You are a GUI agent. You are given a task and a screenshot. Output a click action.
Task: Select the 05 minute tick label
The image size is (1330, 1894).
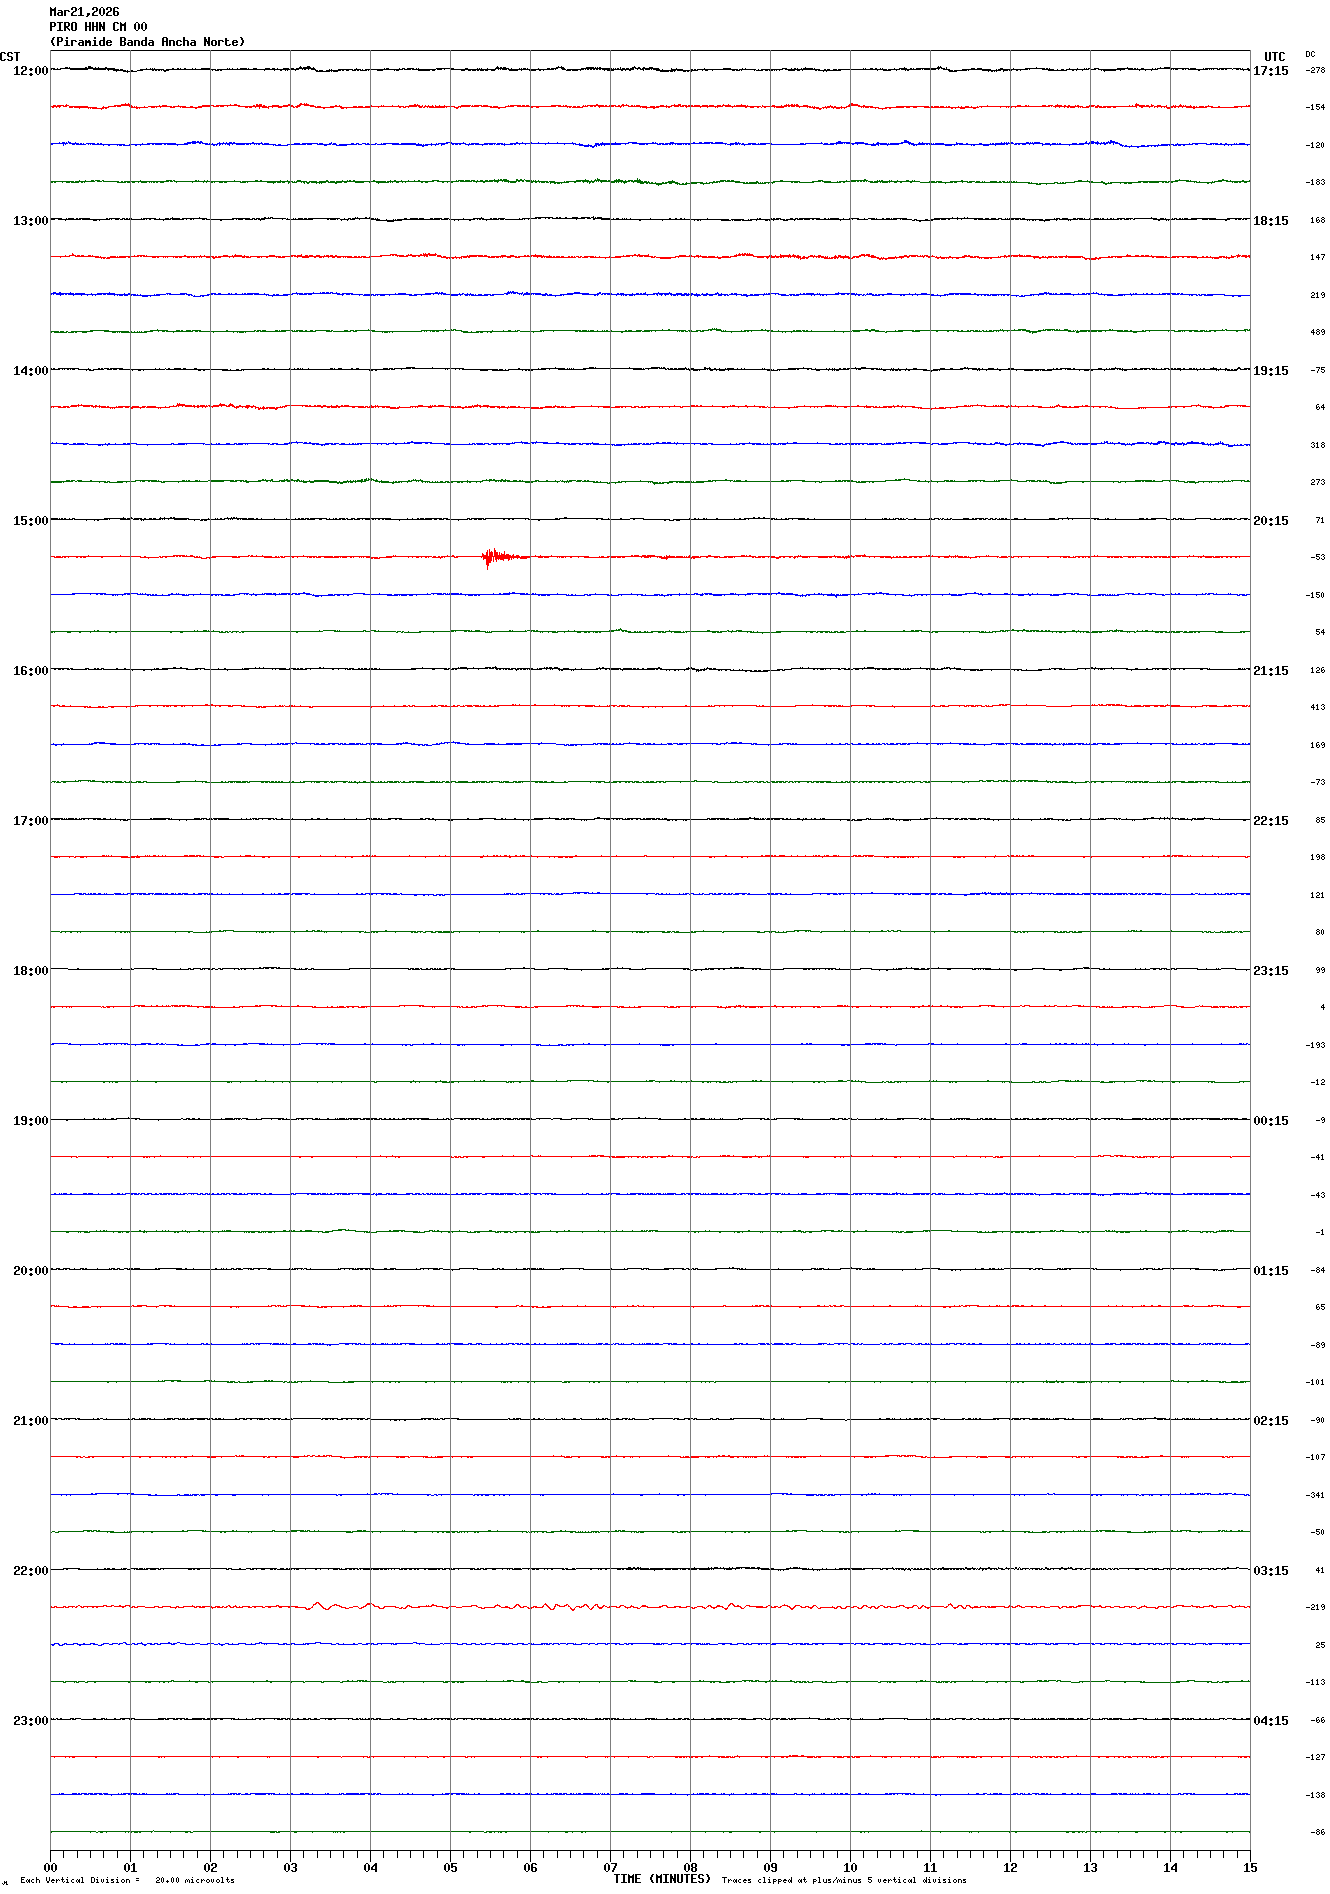[450, 1867]
